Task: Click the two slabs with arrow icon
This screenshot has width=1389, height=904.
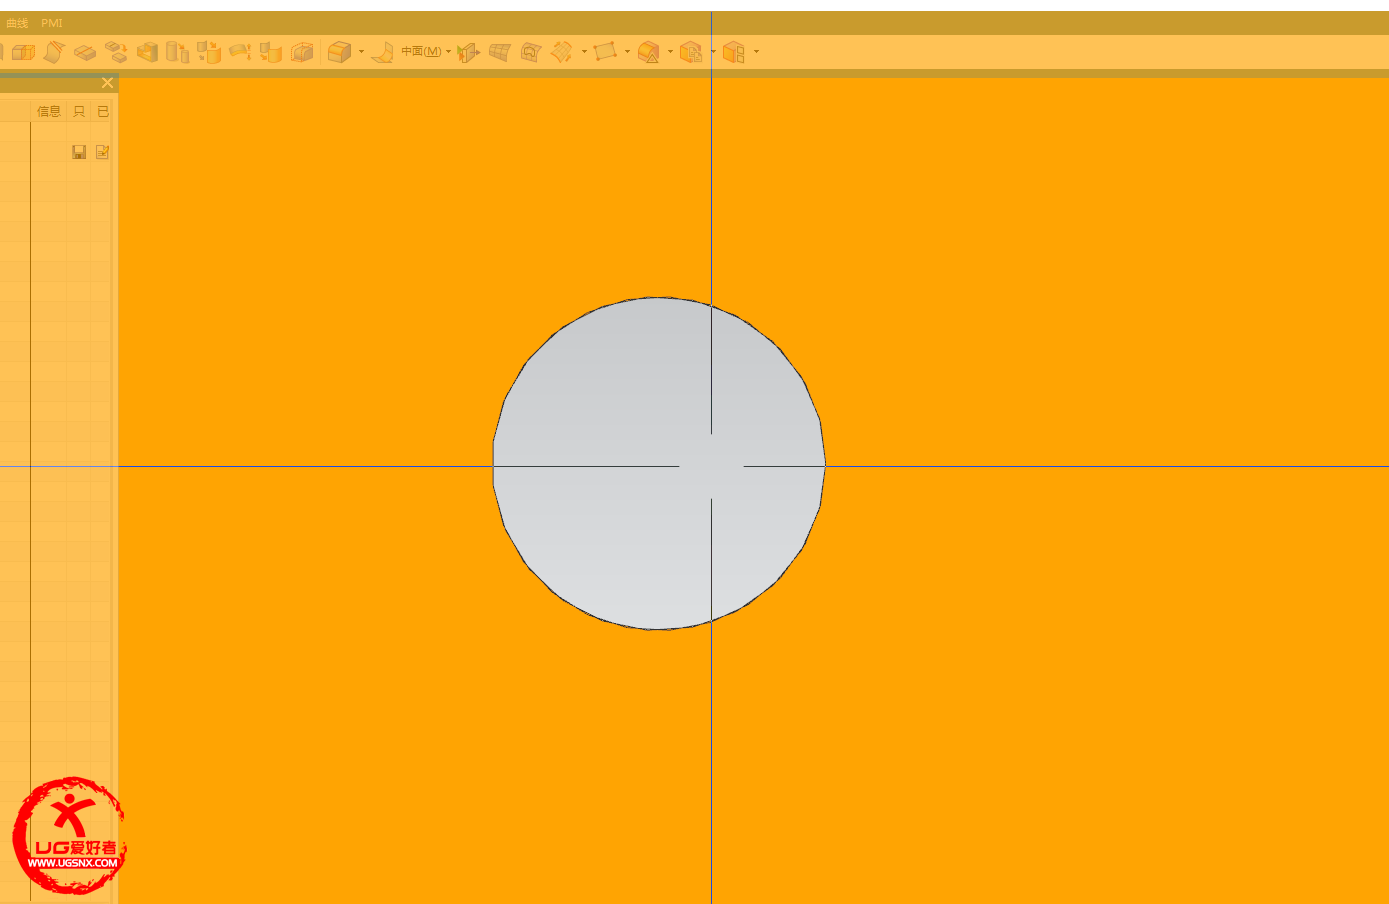Action: point(116,52)
